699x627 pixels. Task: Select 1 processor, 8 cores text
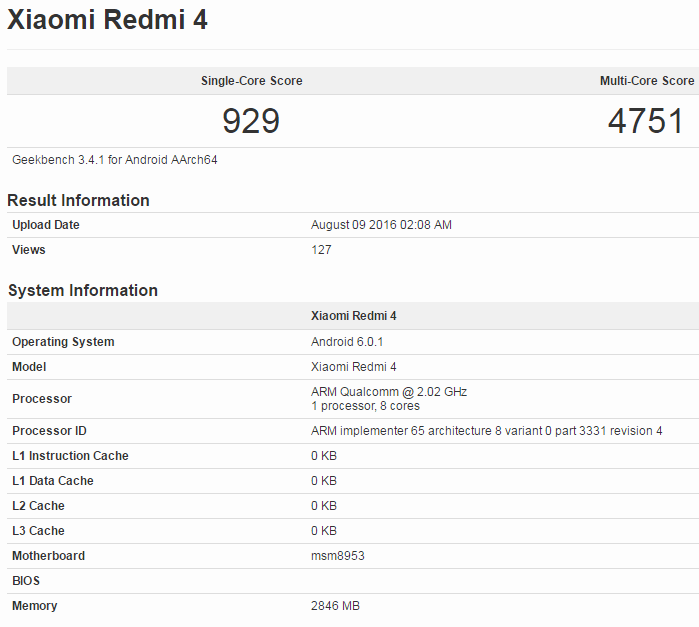point(366,406)
